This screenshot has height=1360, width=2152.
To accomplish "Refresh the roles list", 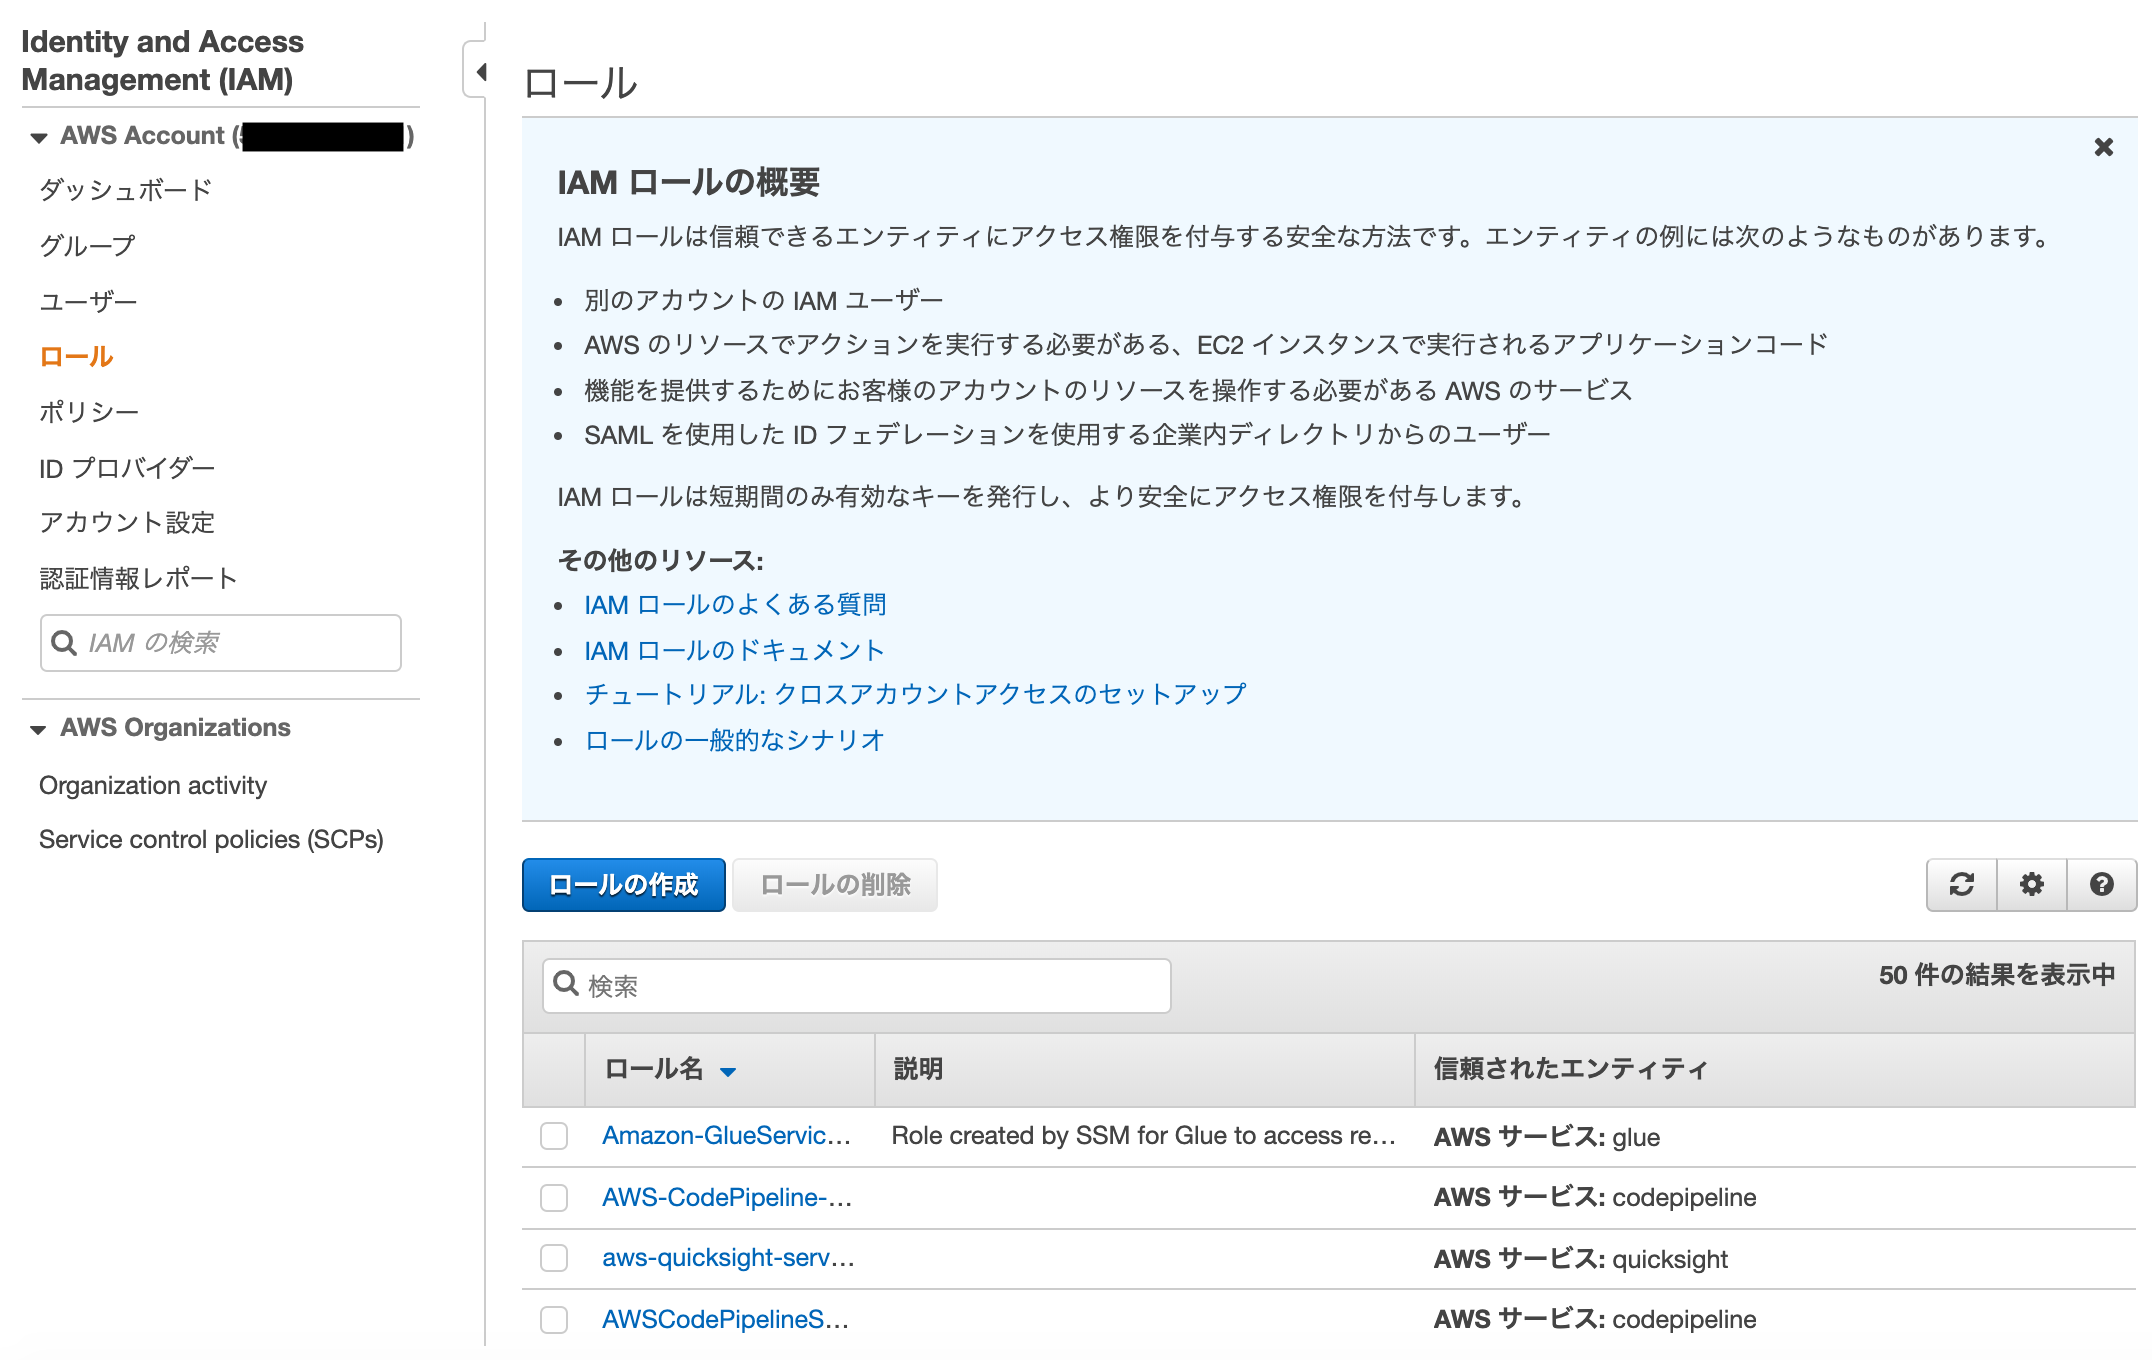I will pyautogui.click(x=1961, y=884).
